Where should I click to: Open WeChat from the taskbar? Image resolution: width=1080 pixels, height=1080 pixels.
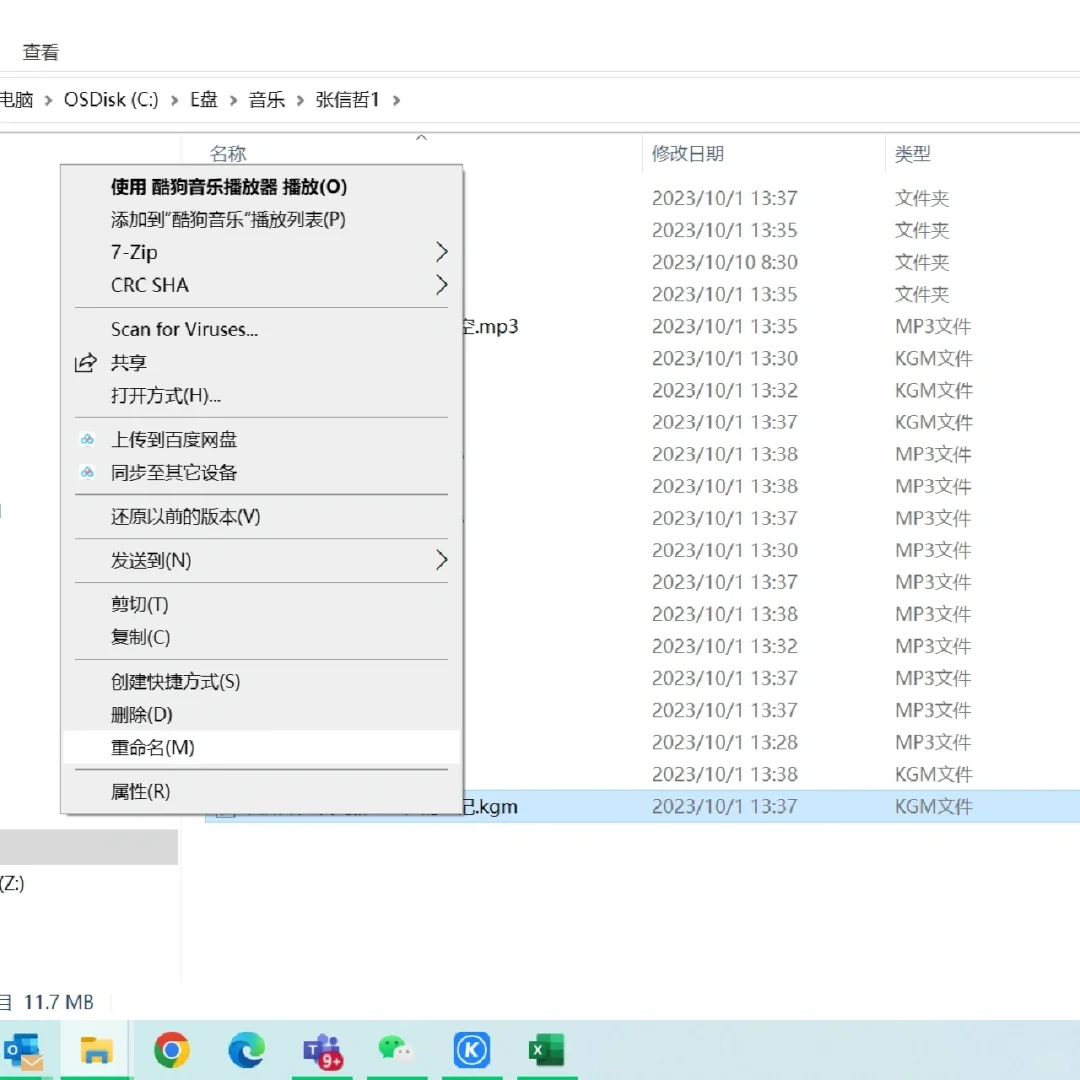tap(396, 1050)
